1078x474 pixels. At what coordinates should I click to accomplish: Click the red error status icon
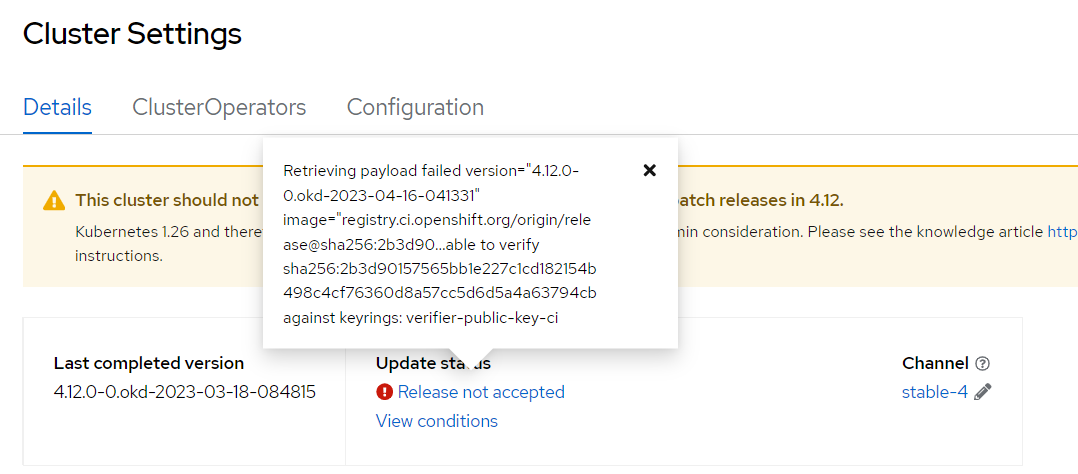coord(384,392)
